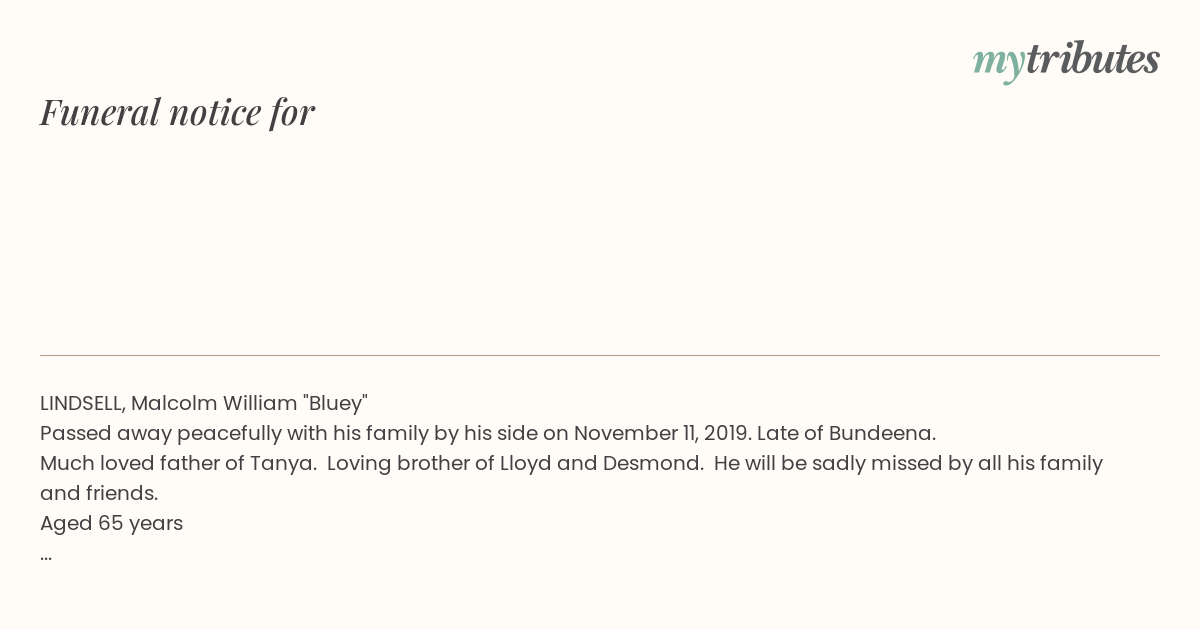Expand the truncated notice via the ellipsis
The width and height of the screenshot is (1200, 630).
tap(46, 557)
